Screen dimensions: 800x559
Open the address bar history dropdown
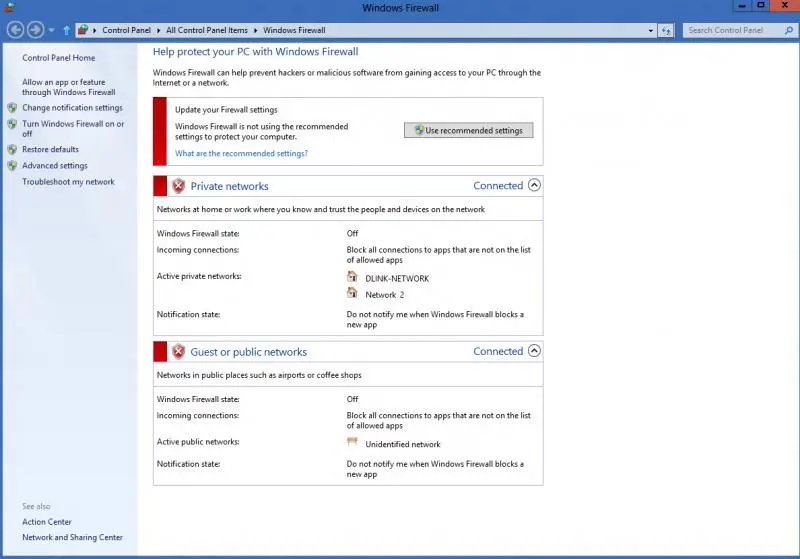coord(651,31)
